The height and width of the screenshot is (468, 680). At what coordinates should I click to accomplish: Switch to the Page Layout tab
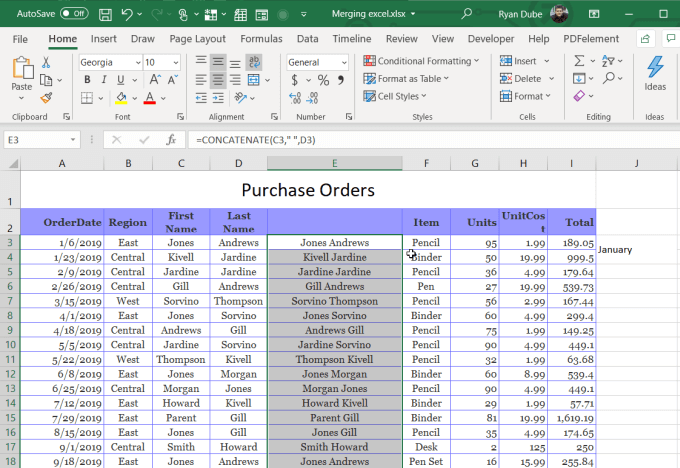(197, 38)
